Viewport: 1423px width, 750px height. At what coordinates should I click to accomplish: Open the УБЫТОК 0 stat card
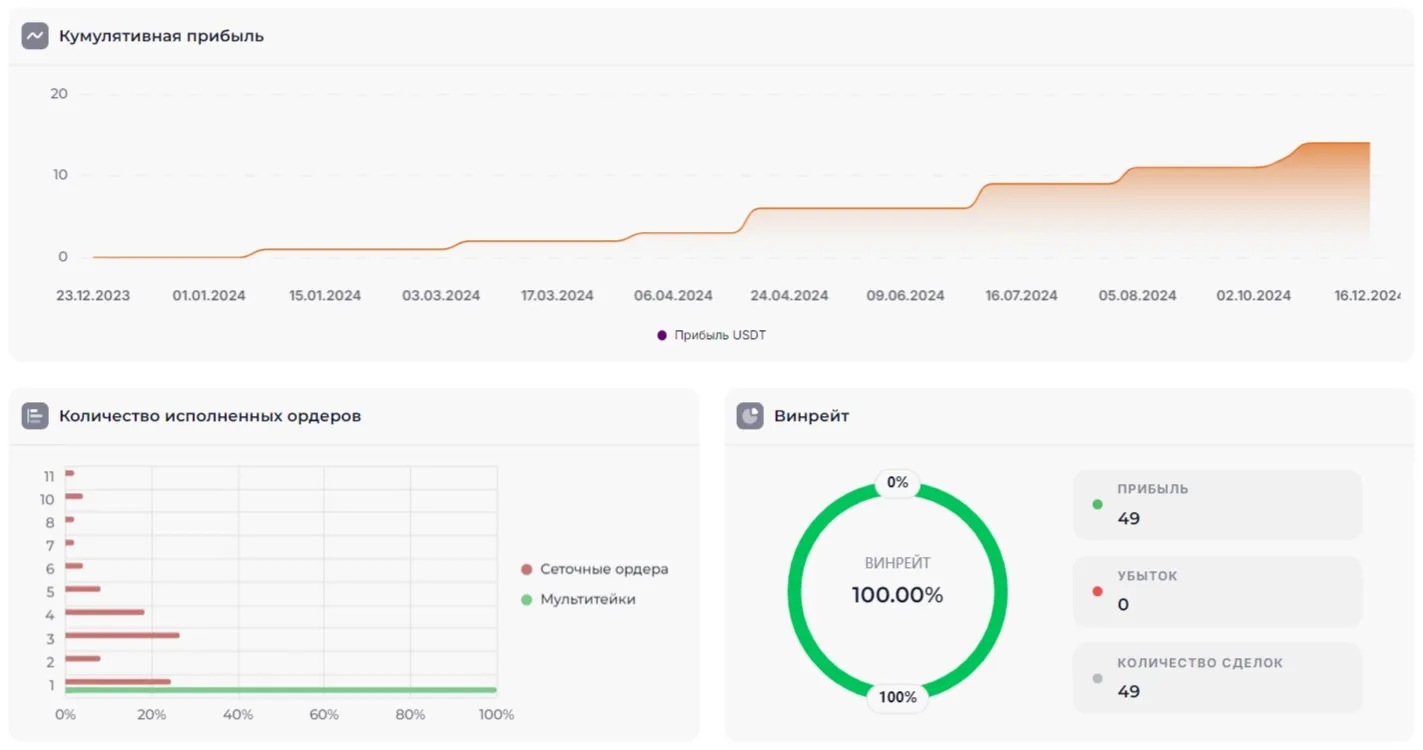pos(1217,591)
